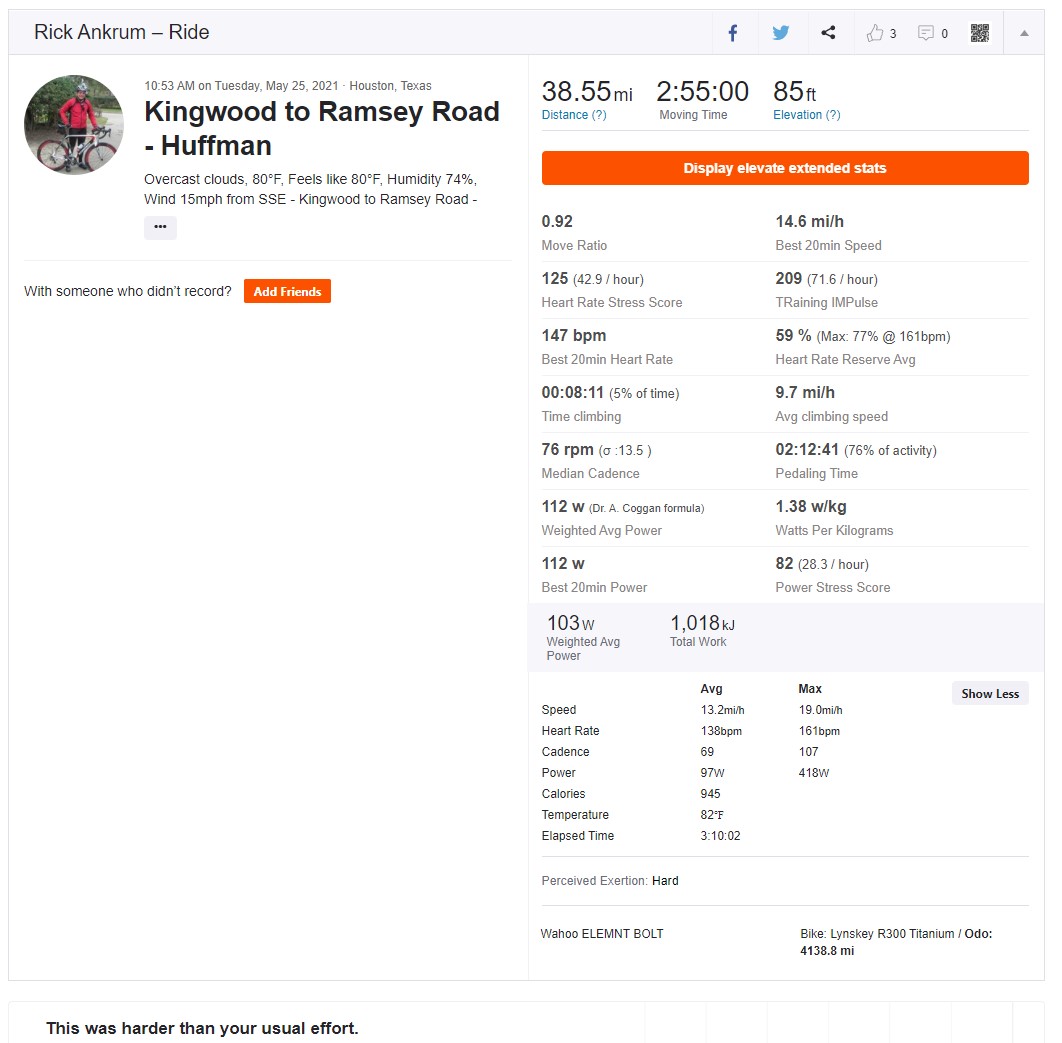
Task: Click Display elevate extended stats button
Action: 785,168
